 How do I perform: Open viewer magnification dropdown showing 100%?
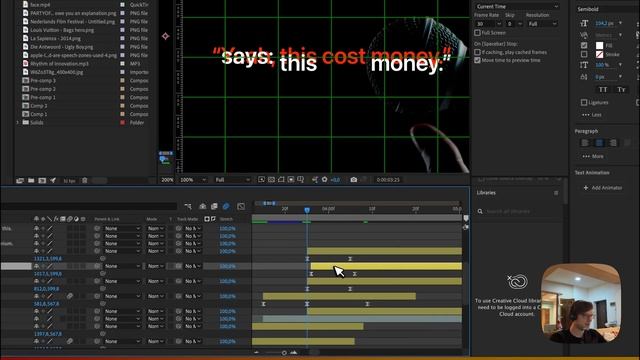[193, 180]
